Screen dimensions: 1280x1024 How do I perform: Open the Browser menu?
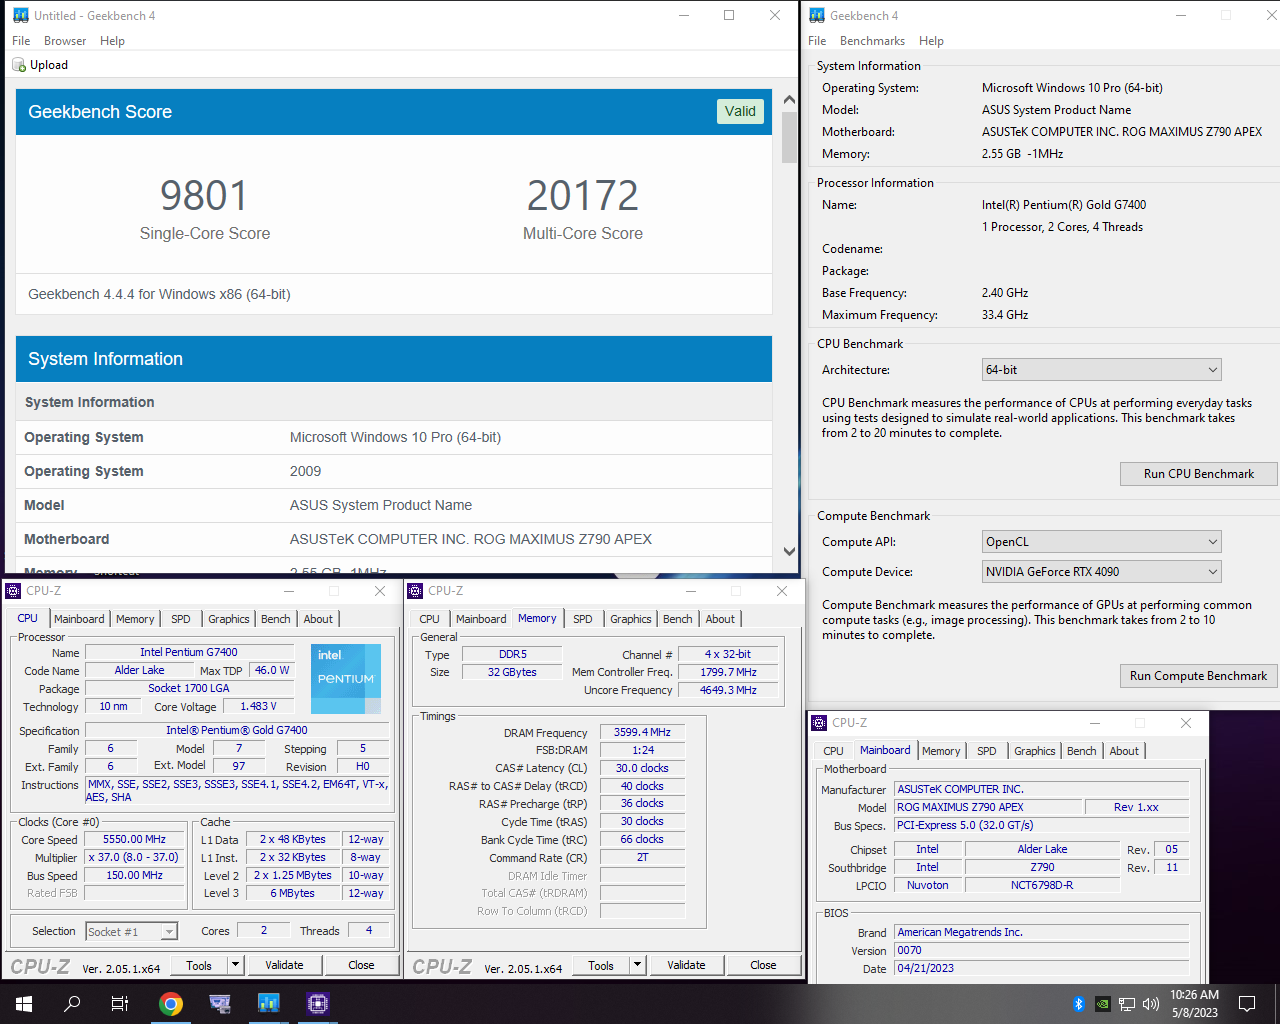click(65, 41)
